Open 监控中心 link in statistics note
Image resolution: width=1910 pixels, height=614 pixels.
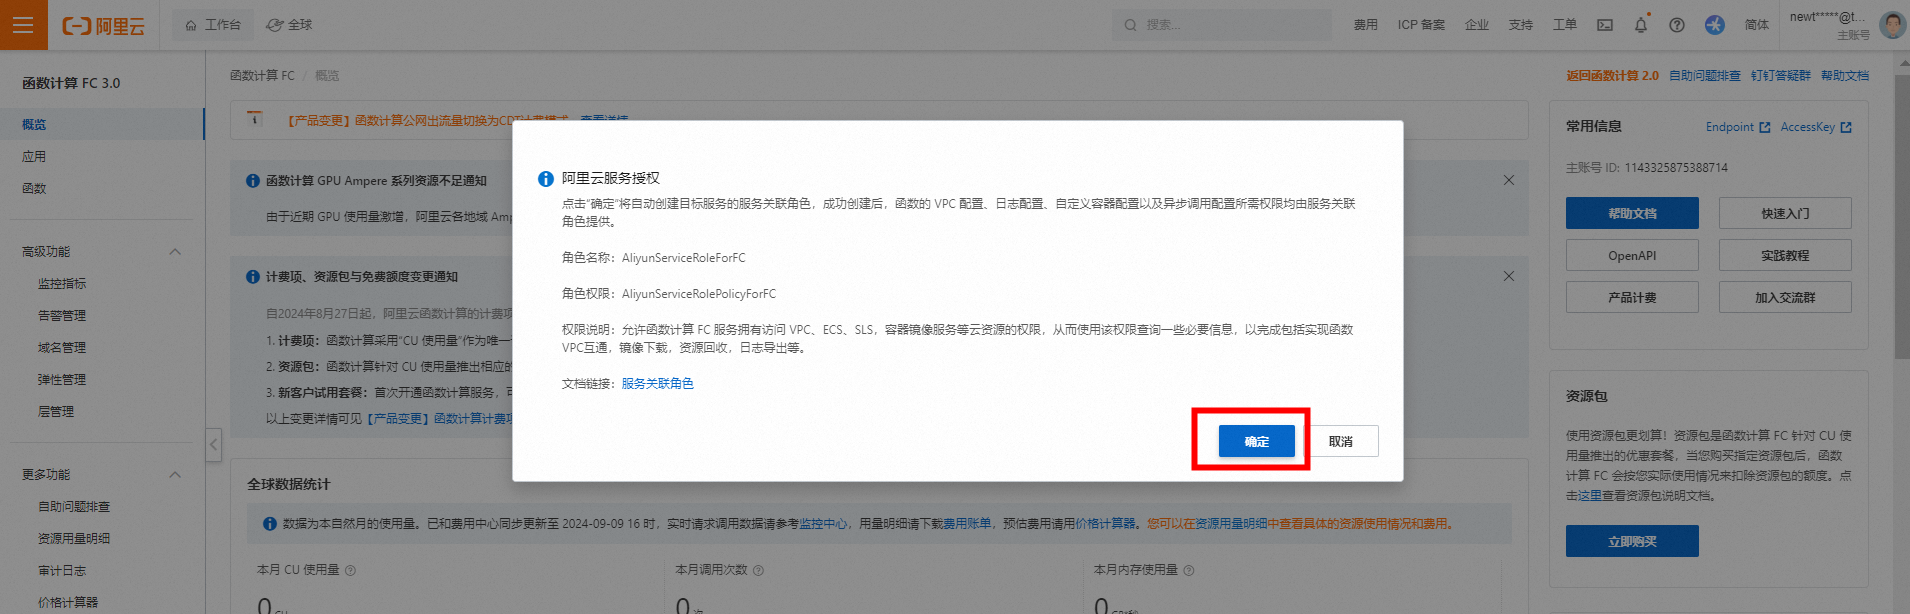click(823, 524)
